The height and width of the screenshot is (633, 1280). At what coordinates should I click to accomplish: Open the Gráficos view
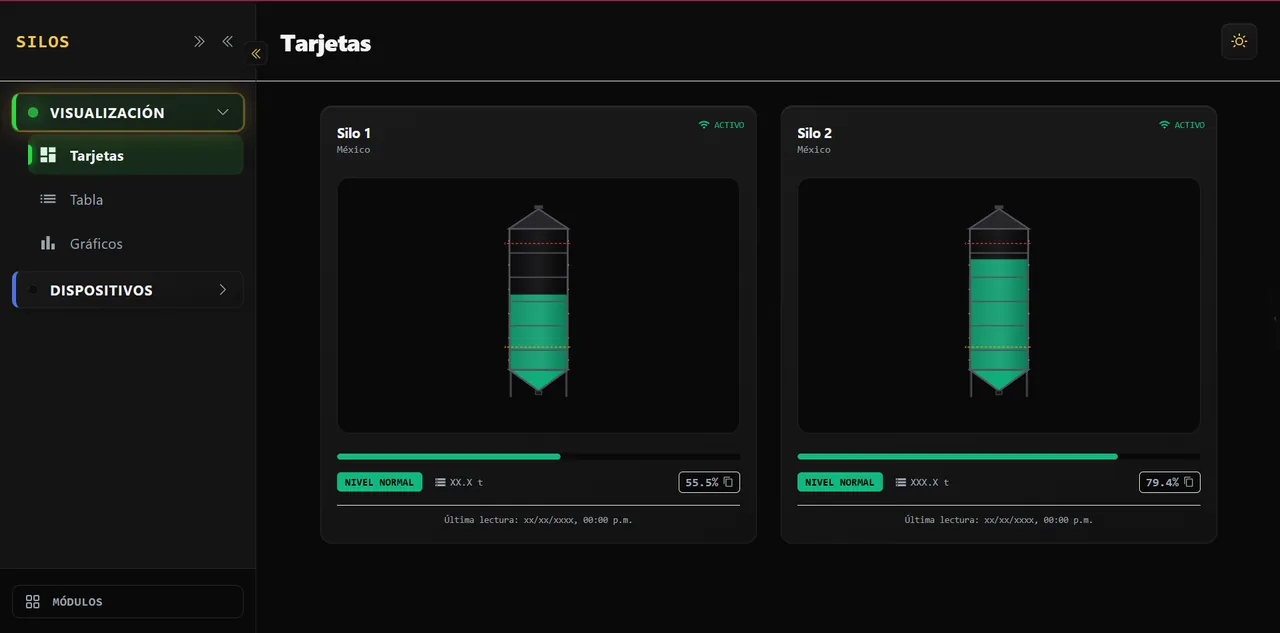(x=136, y=243)
